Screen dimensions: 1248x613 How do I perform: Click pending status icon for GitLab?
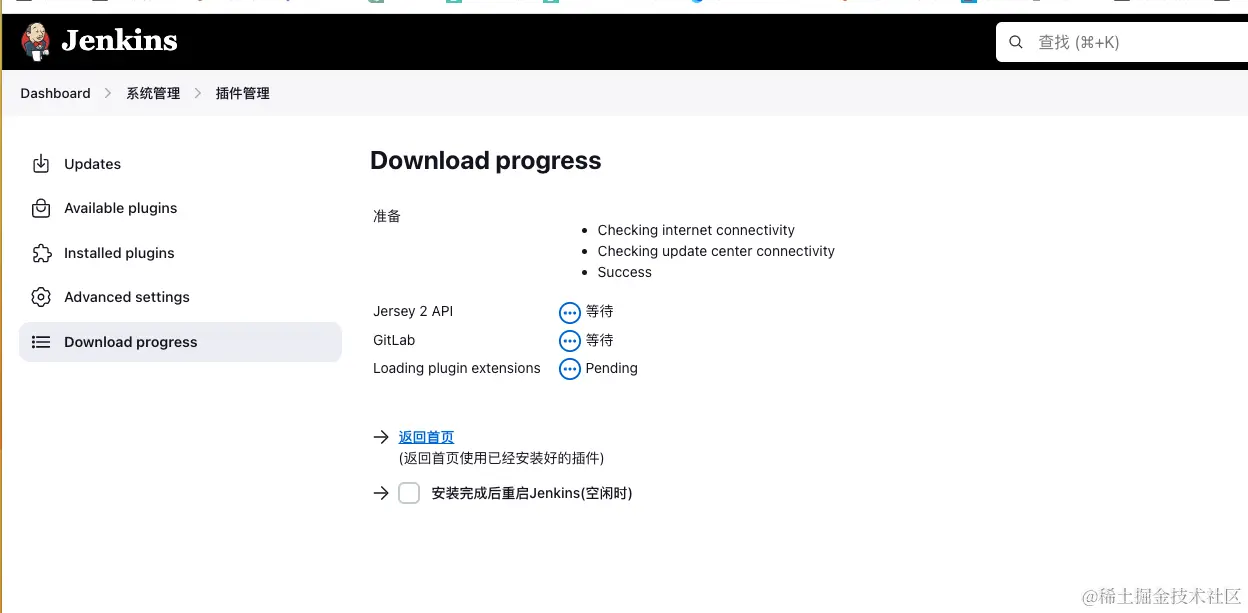(x=570, y=341)
